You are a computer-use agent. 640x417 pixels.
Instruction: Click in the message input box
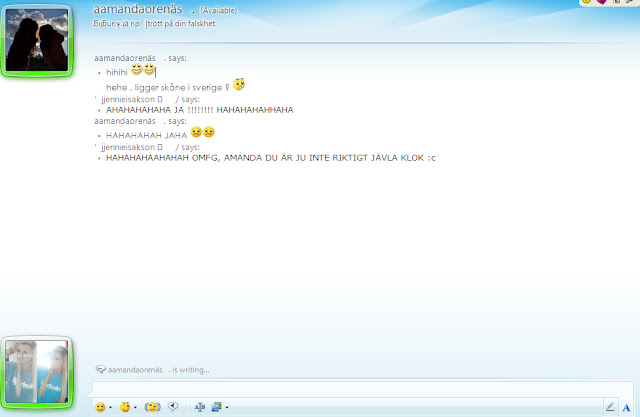click(362, 389)
